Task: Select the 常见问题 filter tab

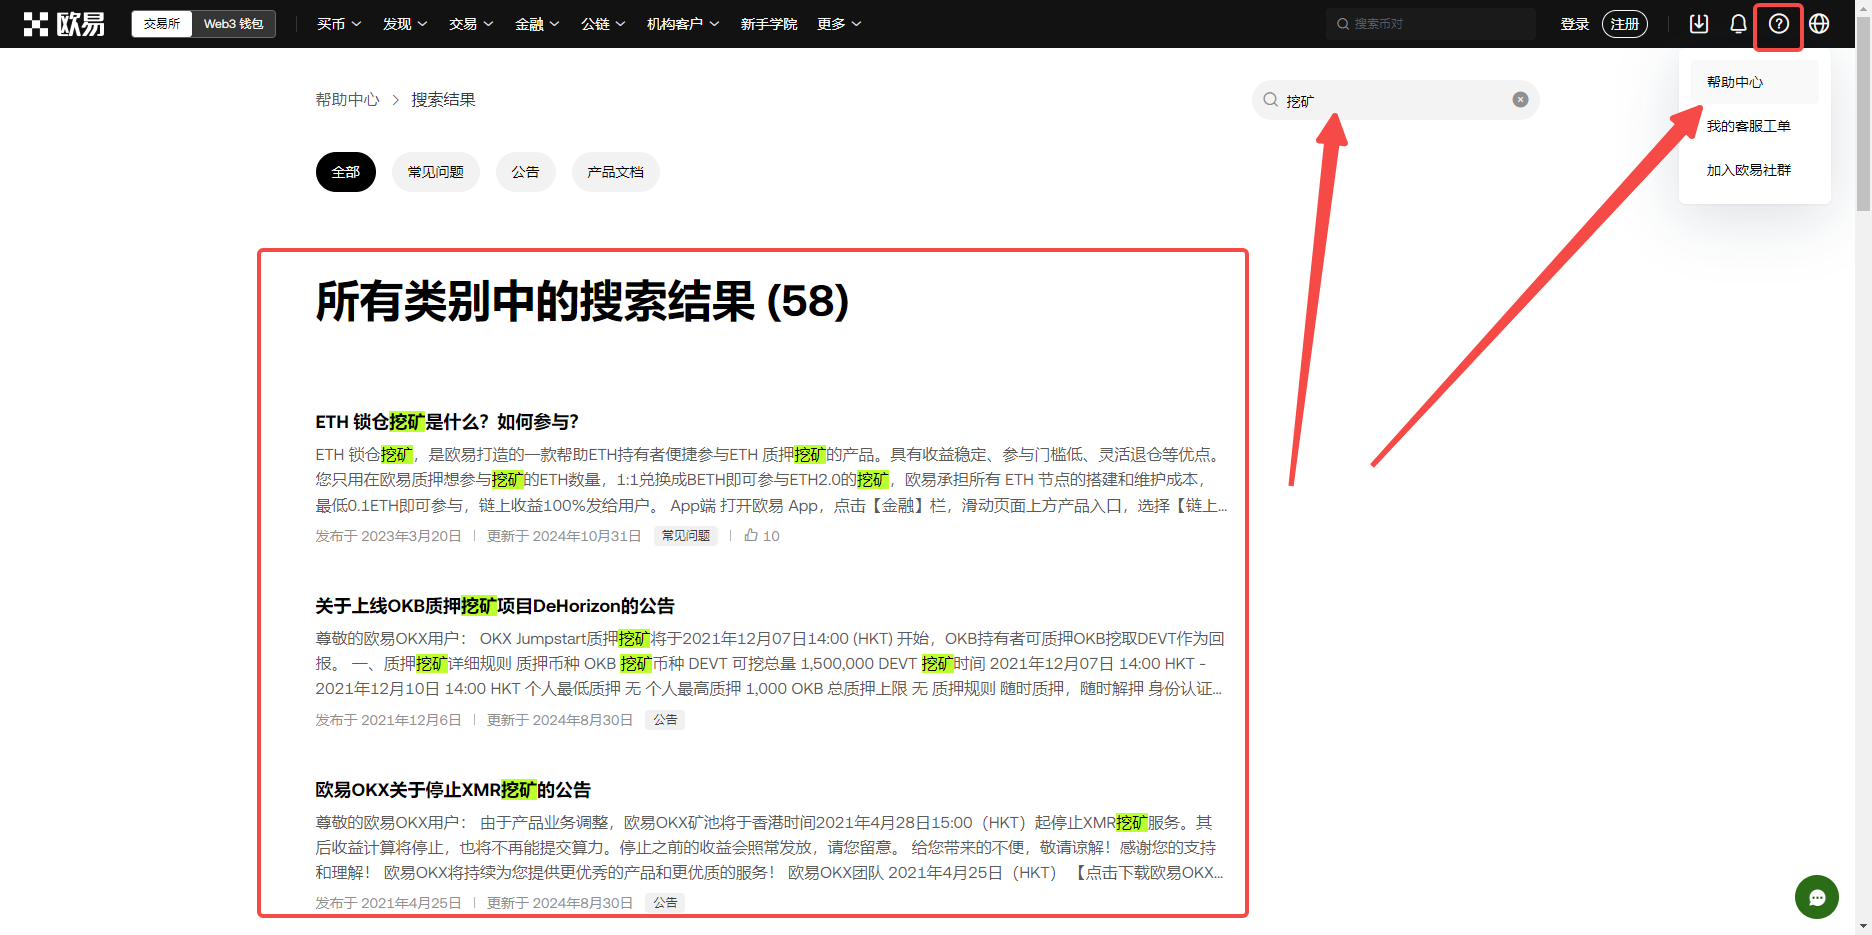Action: 436,172
